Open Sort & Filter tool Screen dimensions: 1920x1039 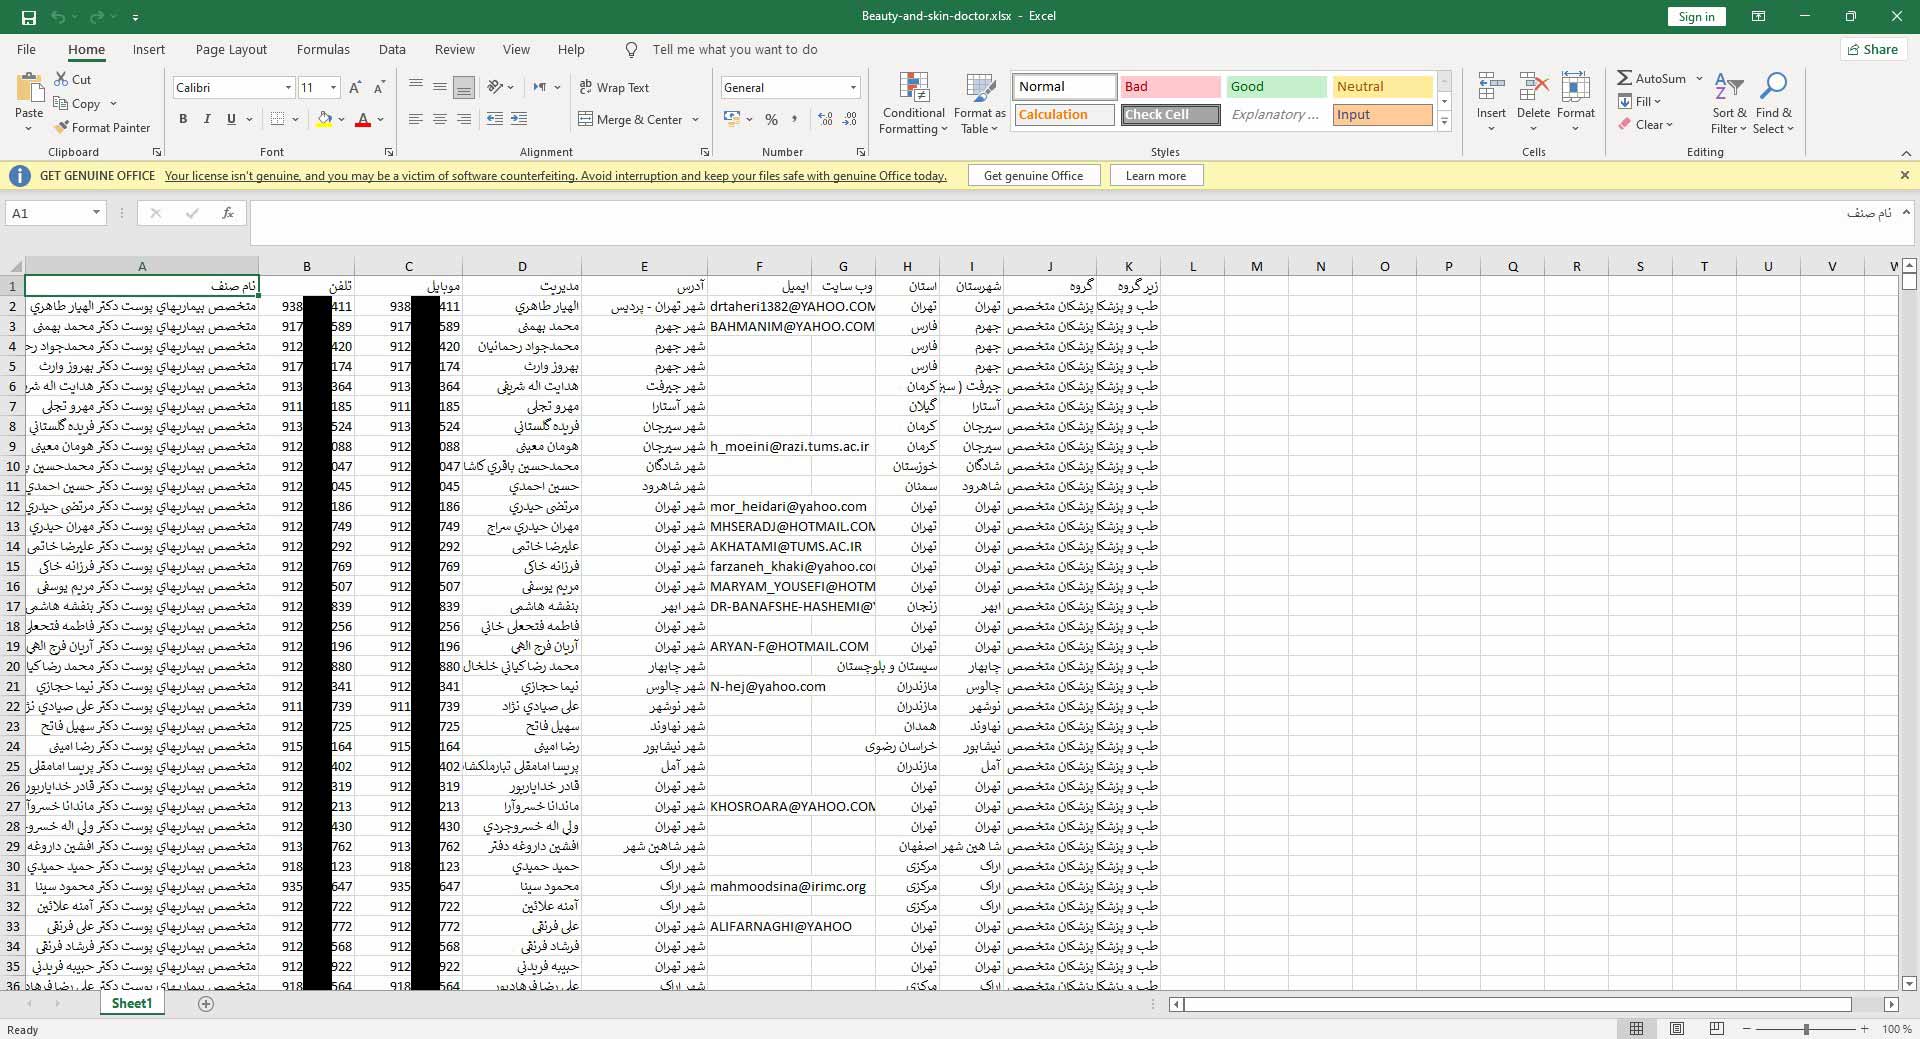coord(1728,89)
